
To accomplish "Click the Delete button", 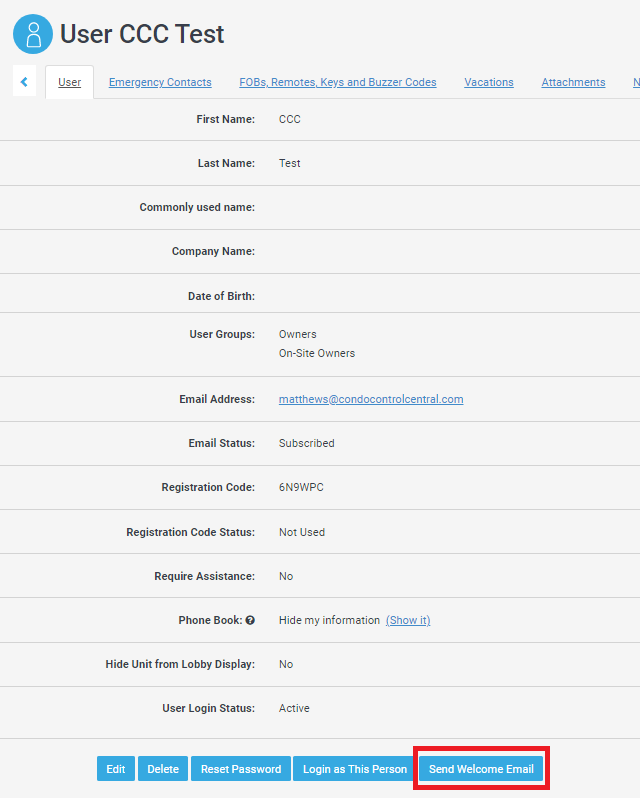I will point(163,769).
